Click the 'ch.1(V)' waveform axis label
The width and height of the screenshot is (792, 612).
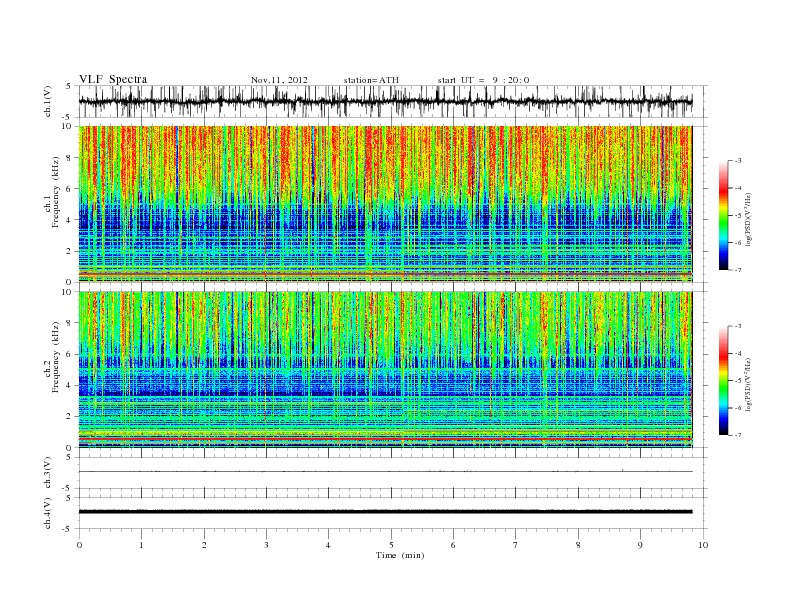pyautogui.click(x=48, y=101)
